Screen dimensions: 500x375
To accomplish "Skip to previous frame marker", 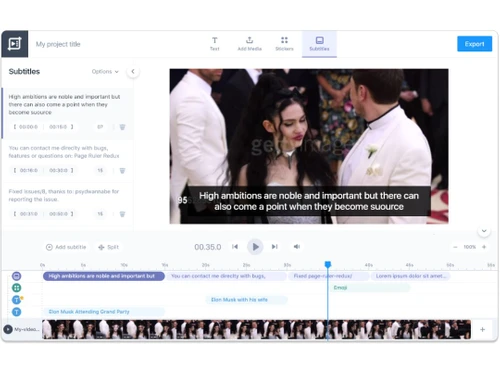I will click(x=235, y=247).
